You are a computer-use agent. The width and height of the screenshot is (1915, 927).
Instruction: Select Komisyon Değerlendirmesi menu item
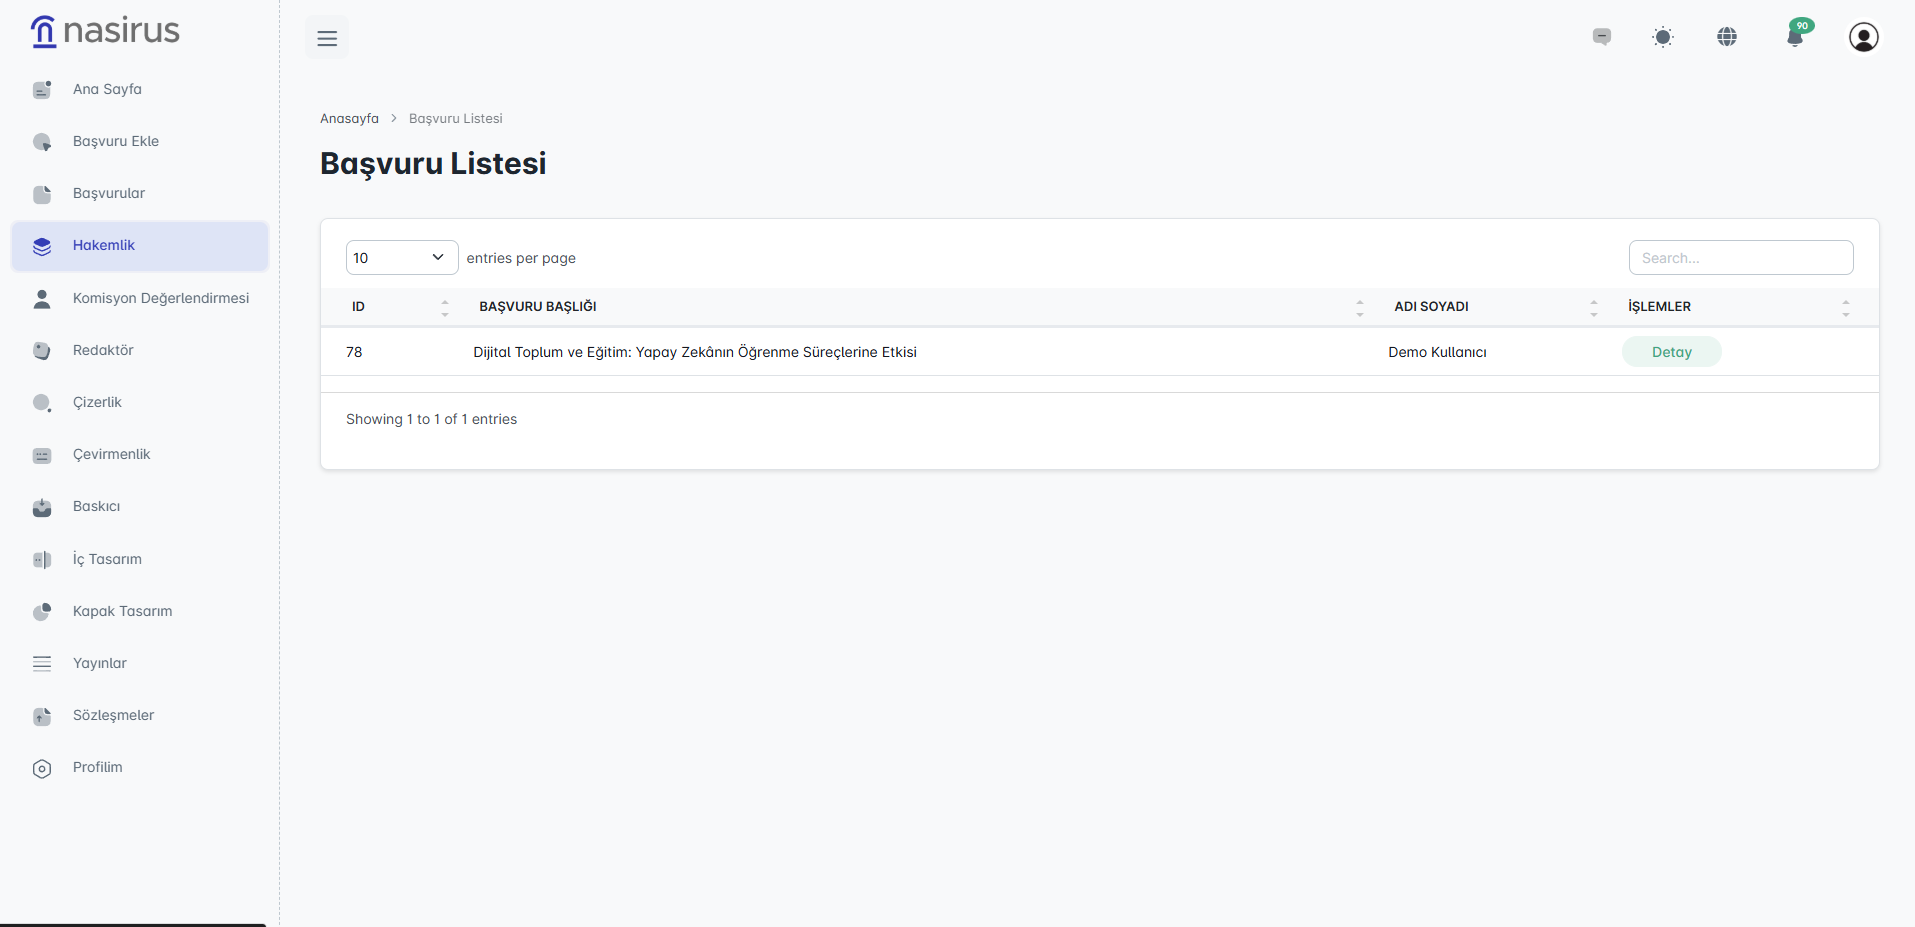[160, 298]
